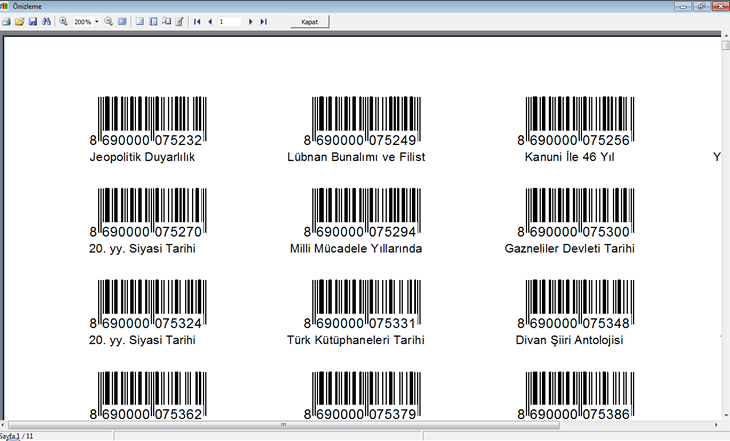The image size is (730, 441).
Task: Click the barcode labeled 8 690000 075362
Action: click(x=148, y=396)
